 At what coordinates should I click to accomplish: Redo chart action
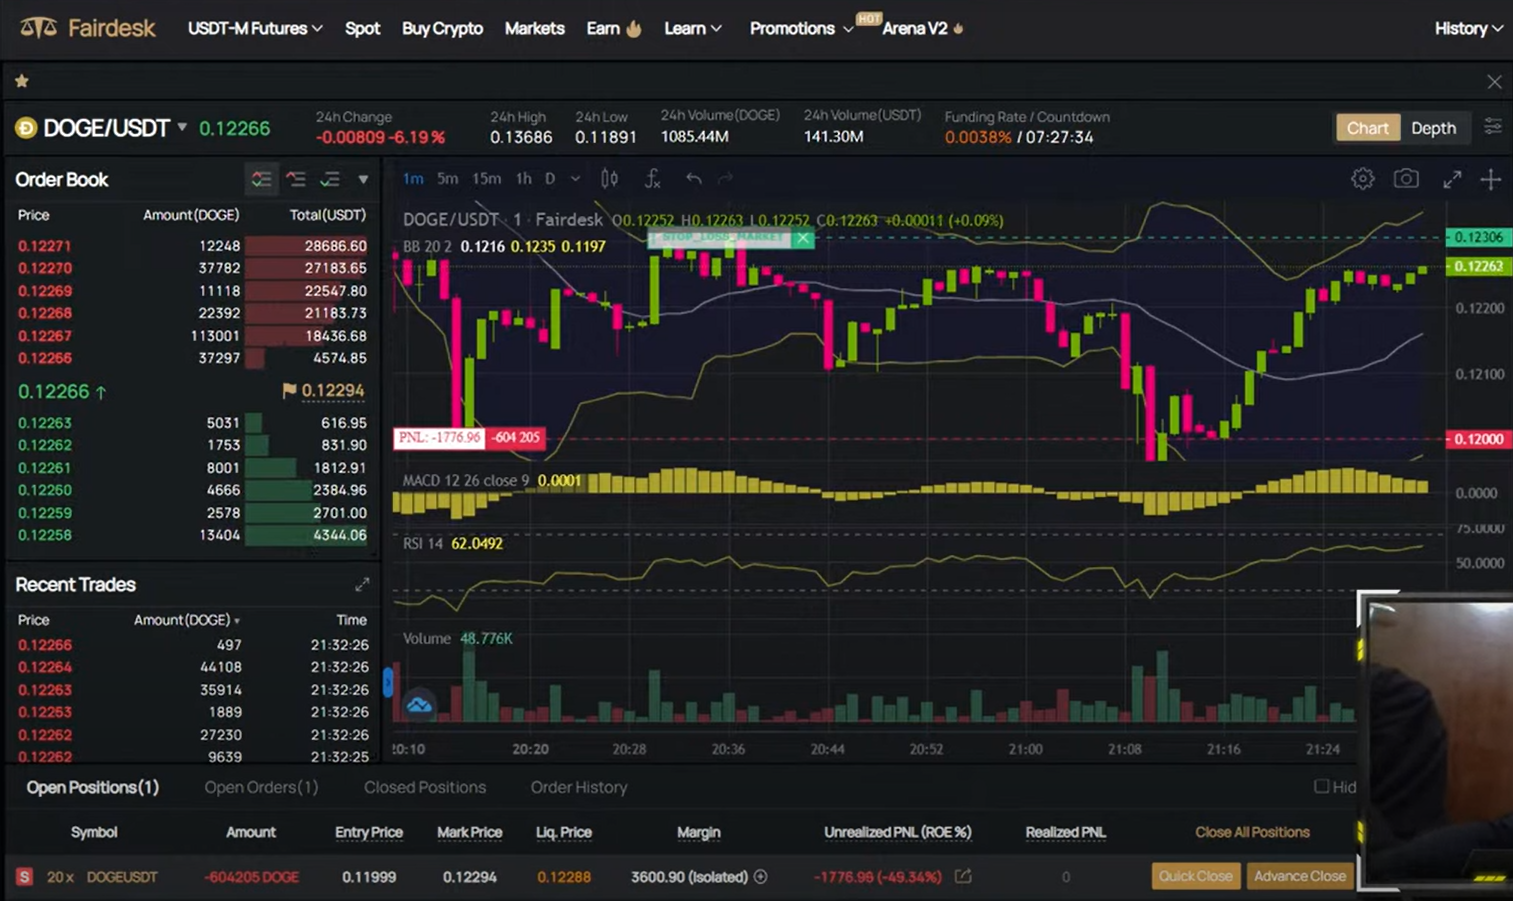(726, 179)
